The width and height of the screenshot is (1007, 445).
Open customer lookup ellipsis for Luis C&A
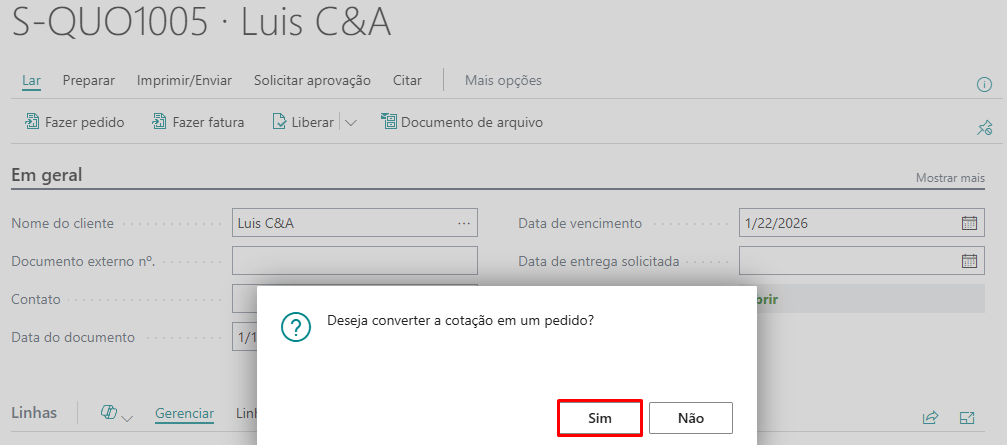464,223
